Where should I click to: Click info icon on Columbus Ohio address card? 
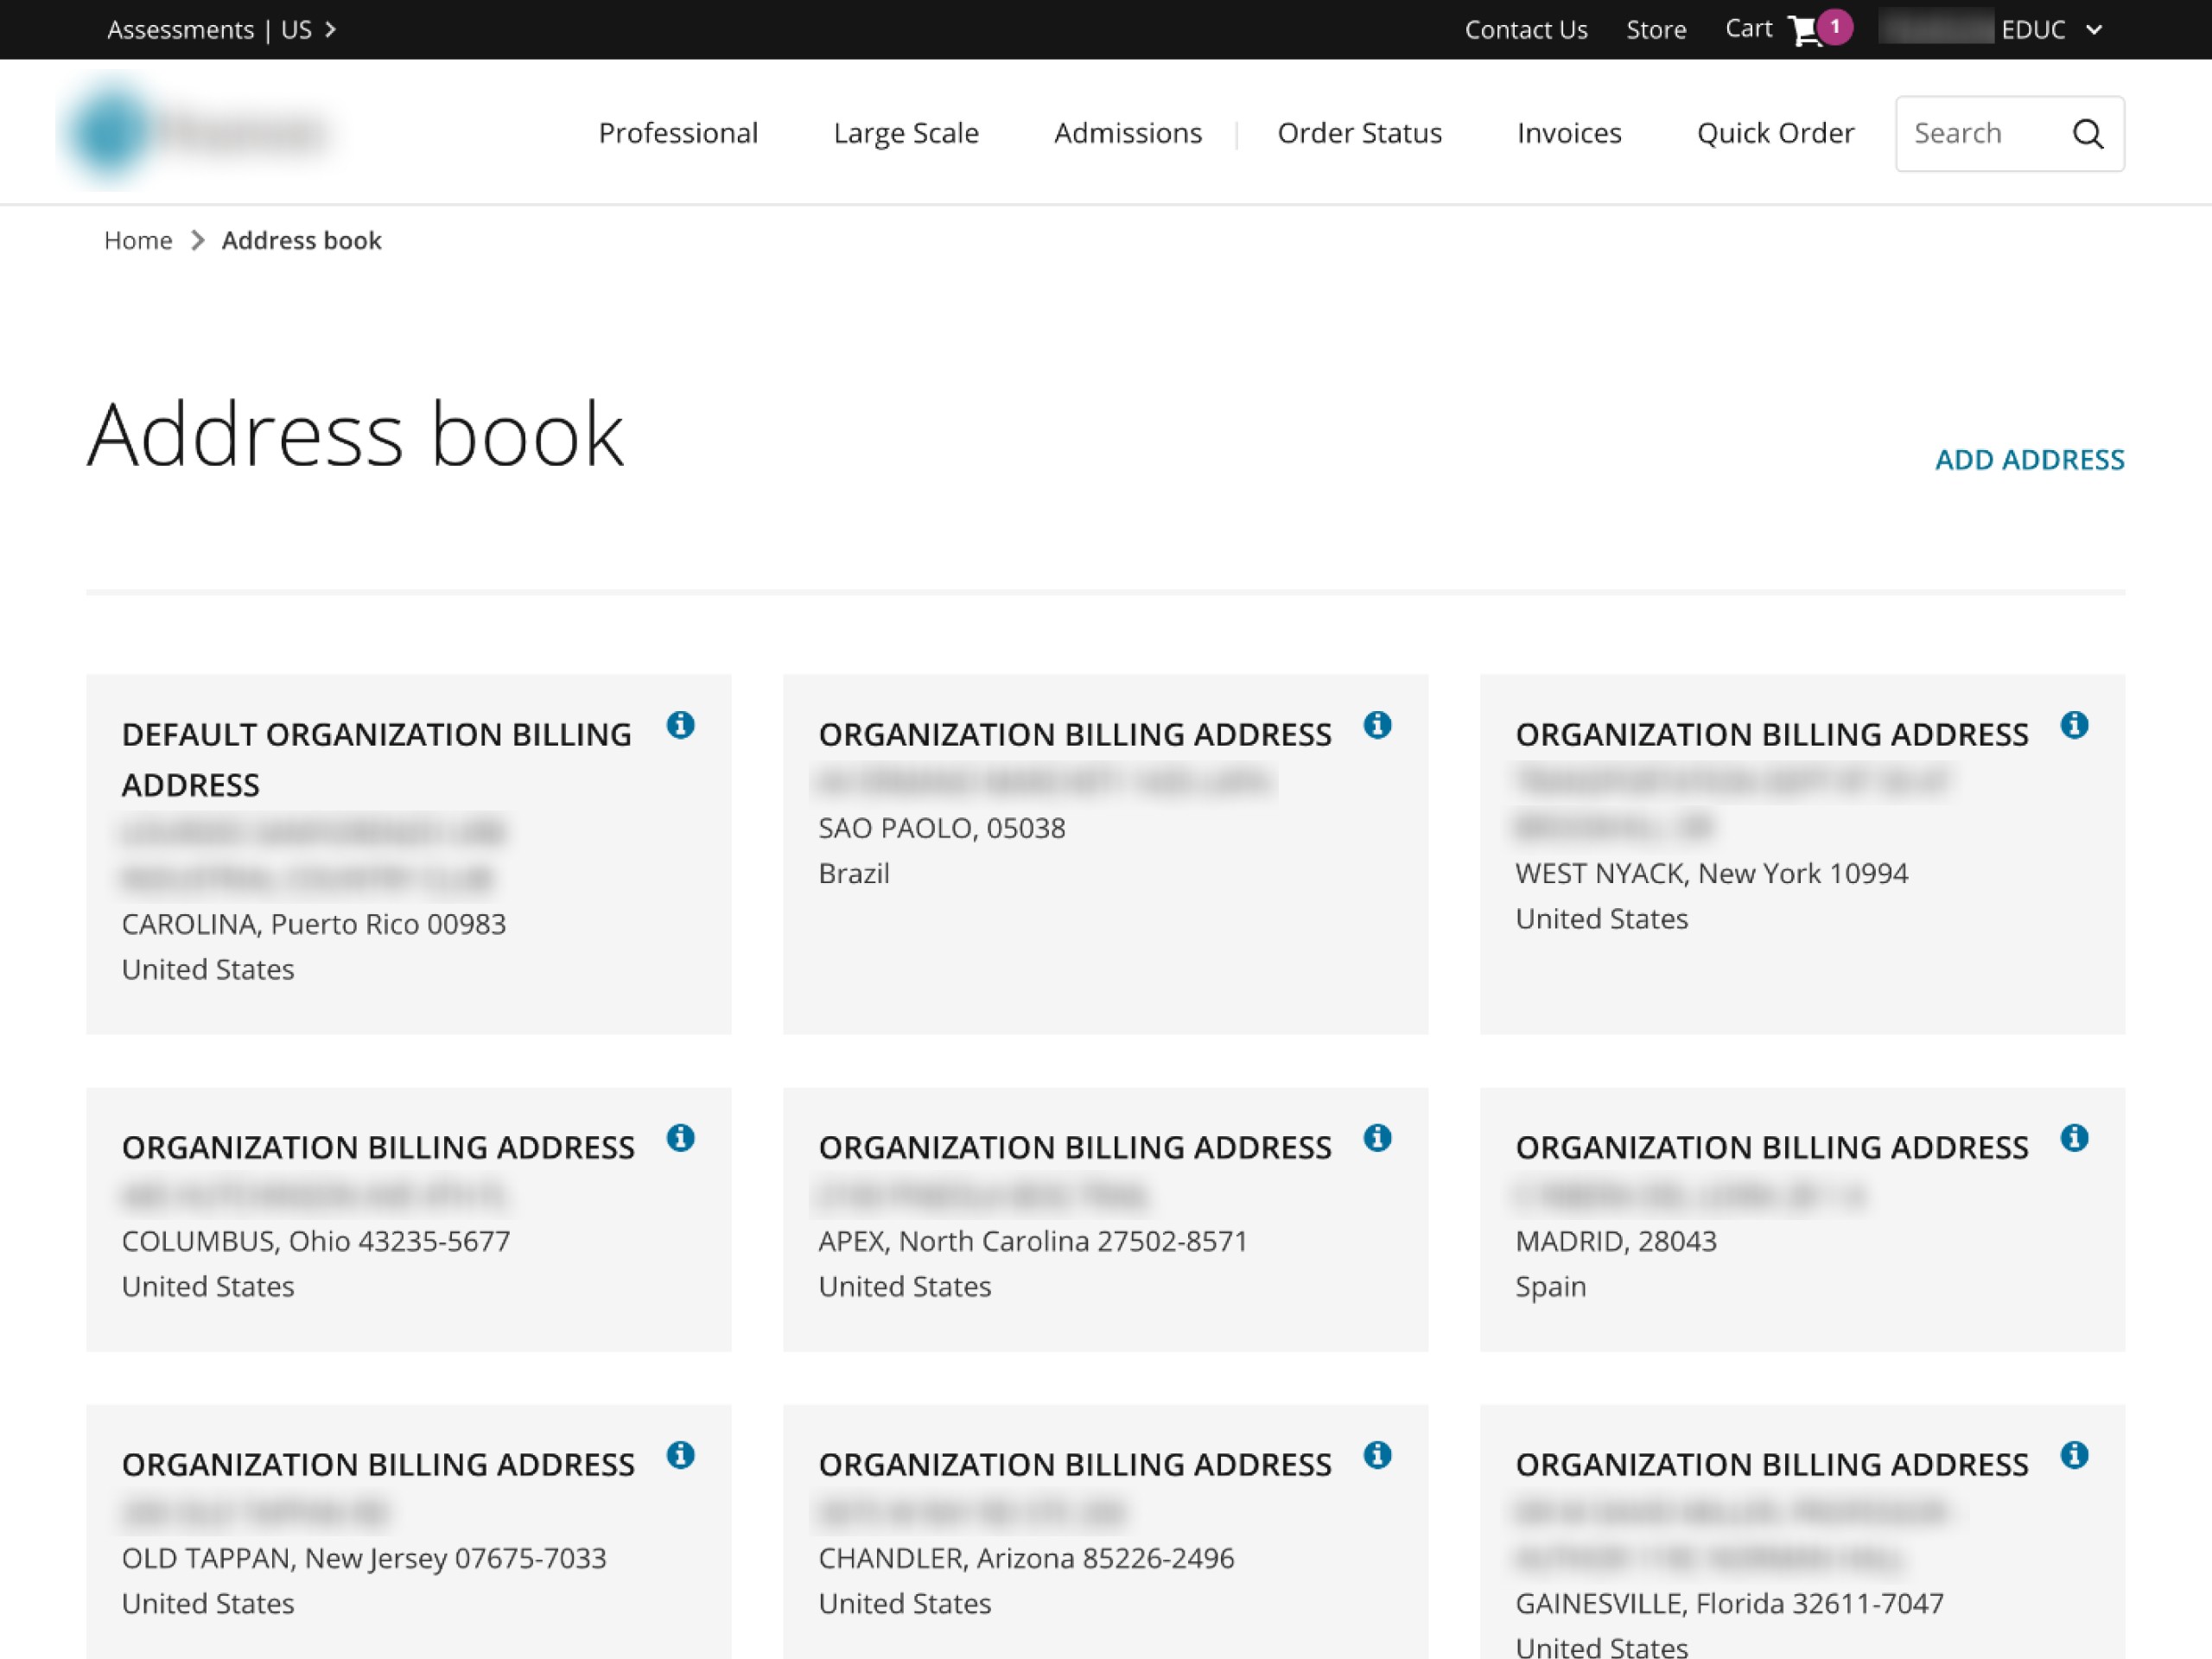pyautogui.click(x=680, y=1138)
